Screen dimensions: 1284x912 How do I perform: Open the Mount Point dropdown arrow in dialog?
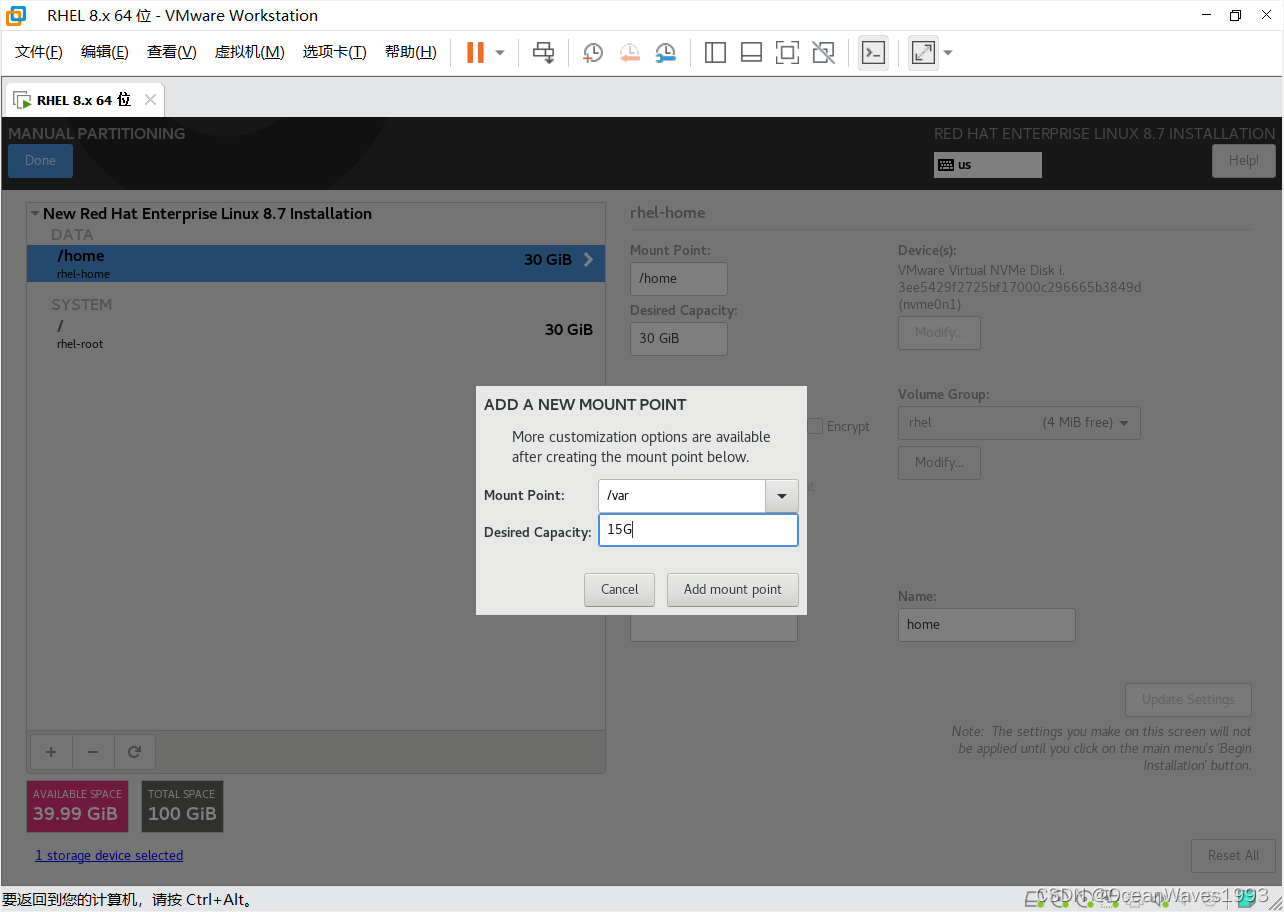point(782,496)
